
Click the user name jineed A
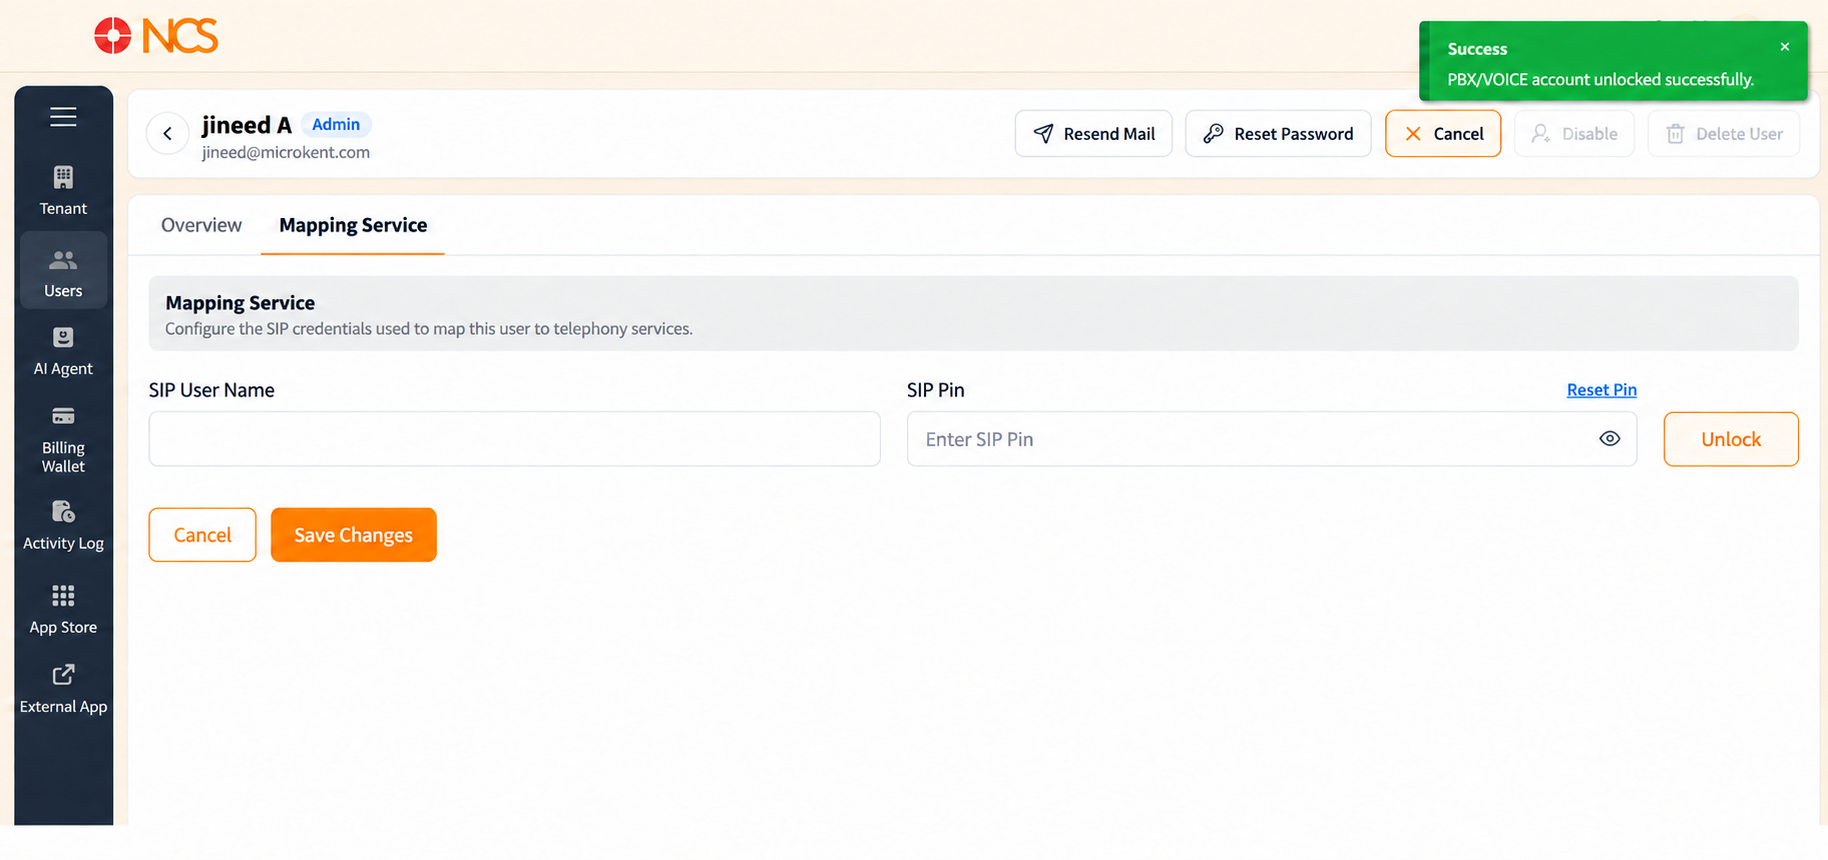(x=247, y=125)
